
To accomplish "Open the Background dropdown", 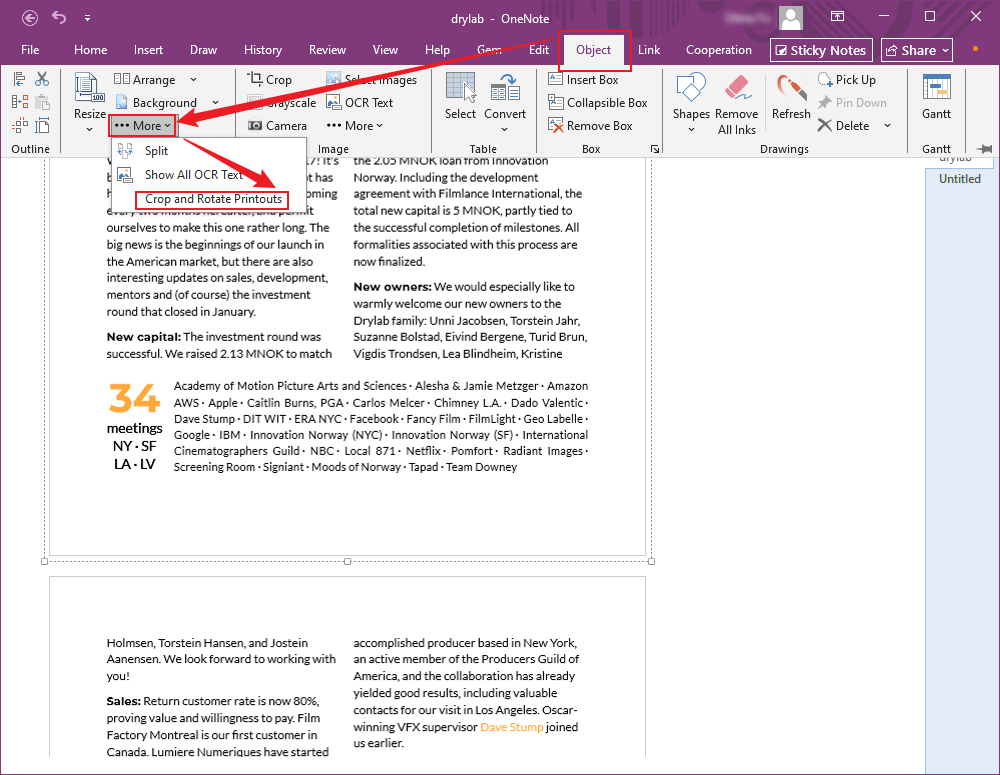I will coord(167,102).
